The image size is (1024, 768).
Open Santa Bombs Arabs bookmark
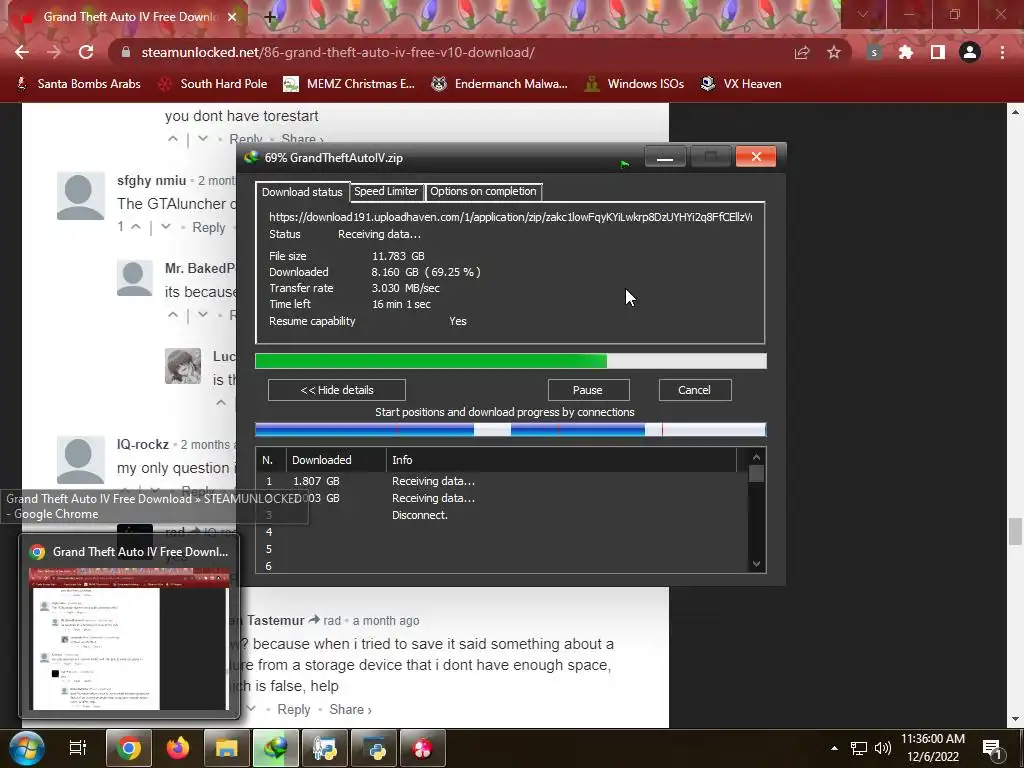pos(78,84)
